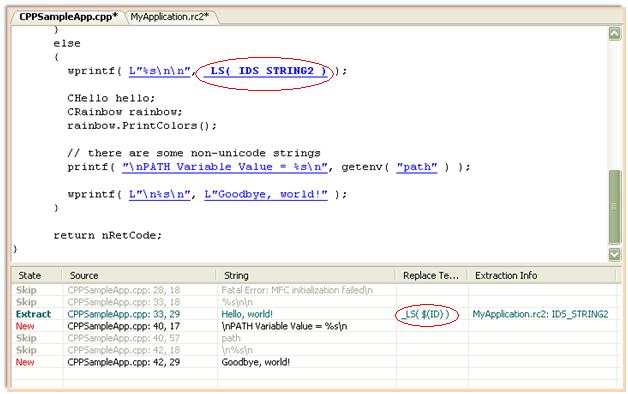Select source cell CPPSampleApp.cpp: 40, 17
Screen dimensions: 628x394
124,326
